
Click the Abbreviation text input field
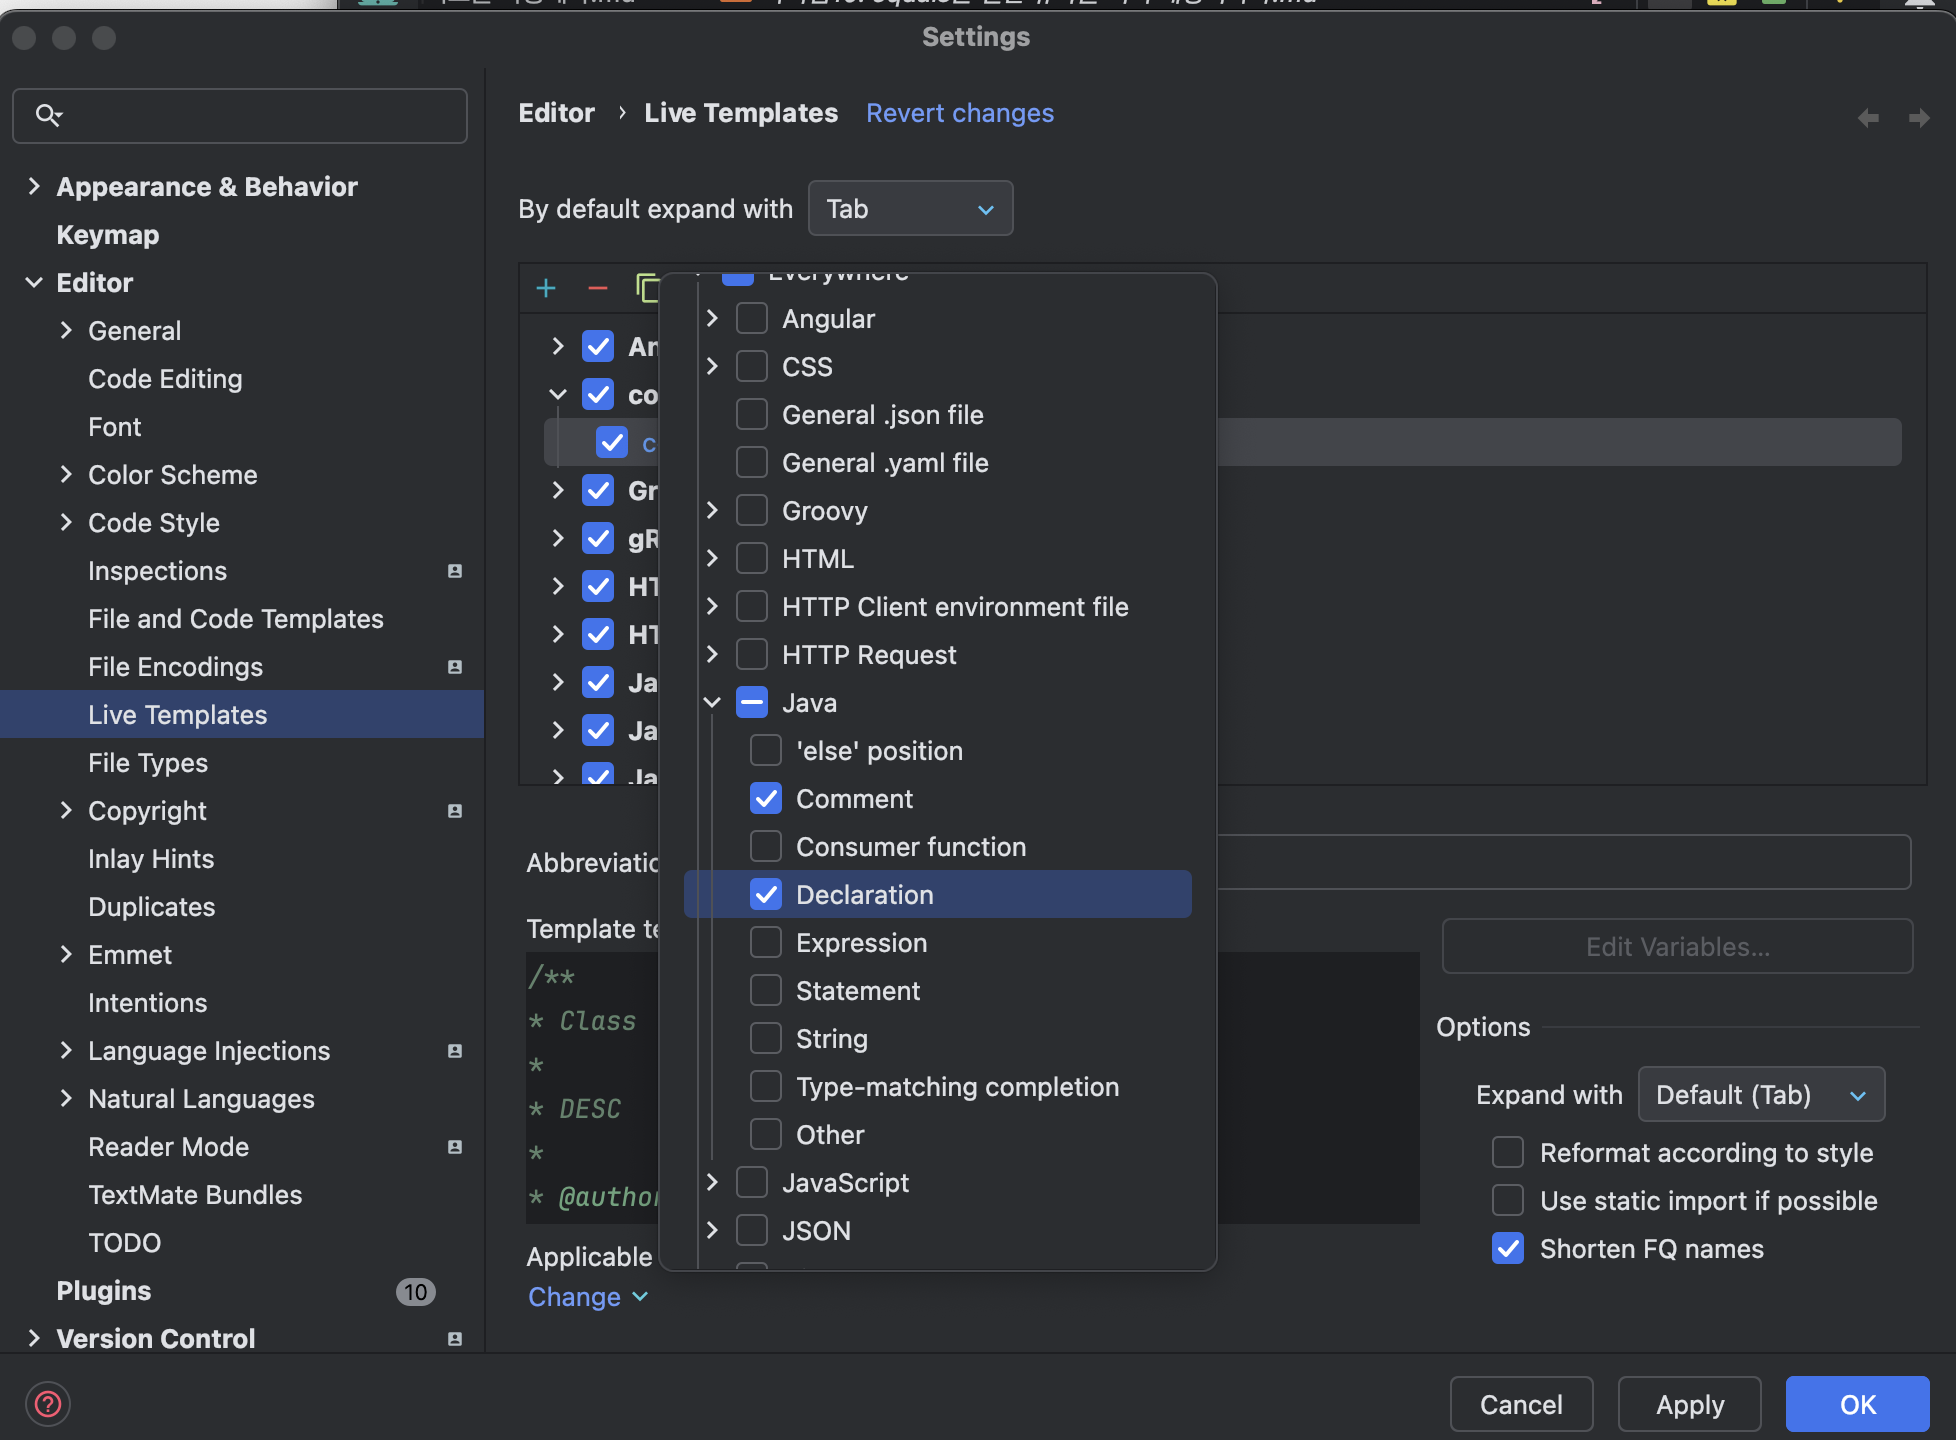1560,862
